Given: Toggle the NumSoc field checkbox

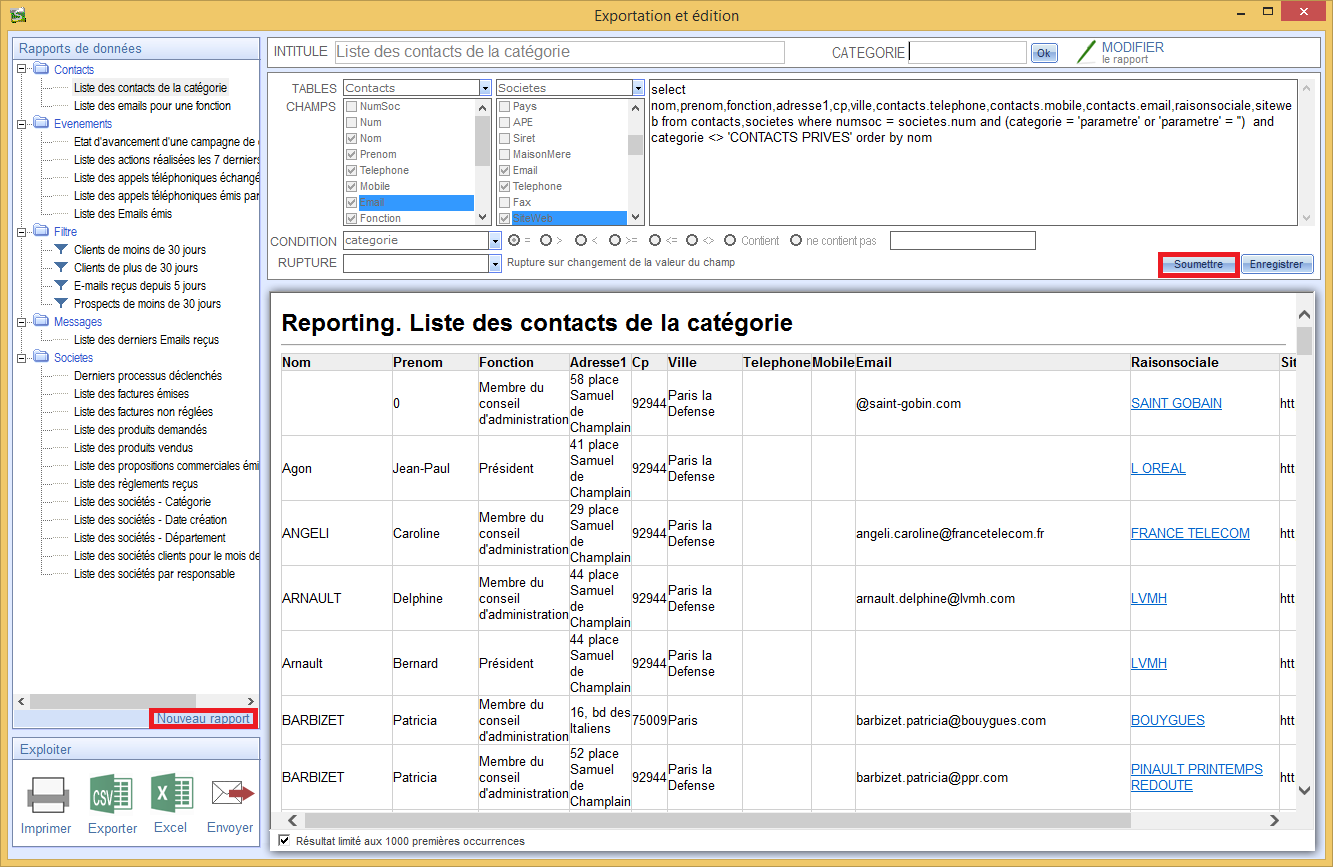Looking at the screenshot, I should [x=351, y=106].
